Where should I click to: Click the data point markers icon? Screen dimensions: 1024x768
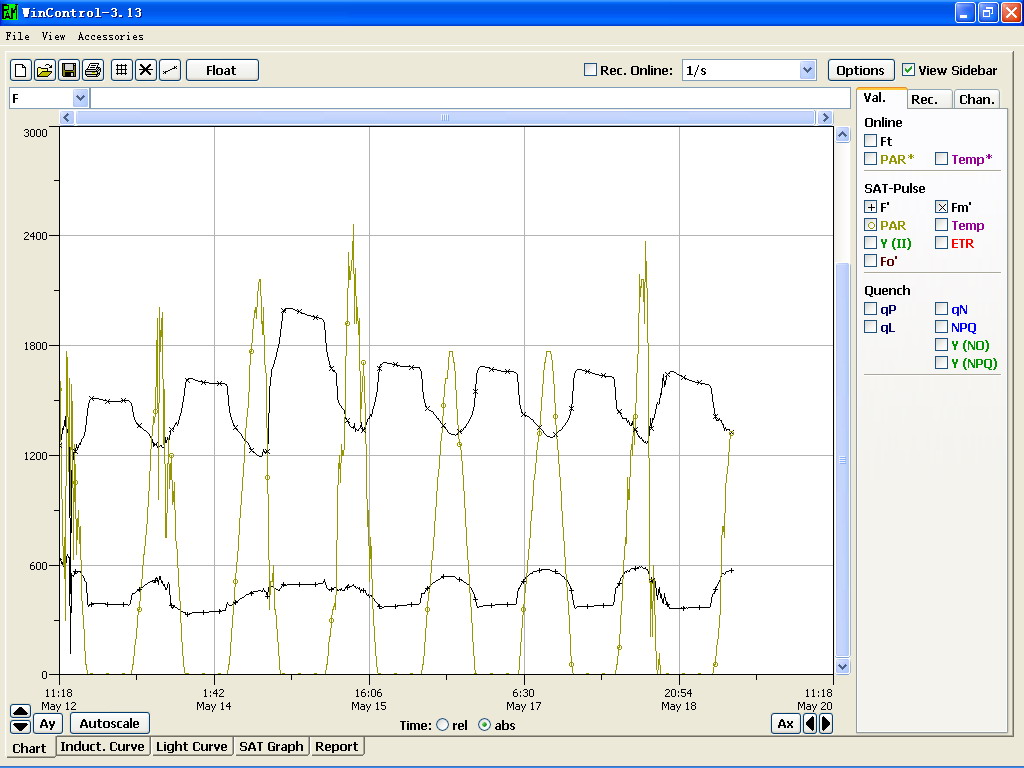[x=146, y=70]
